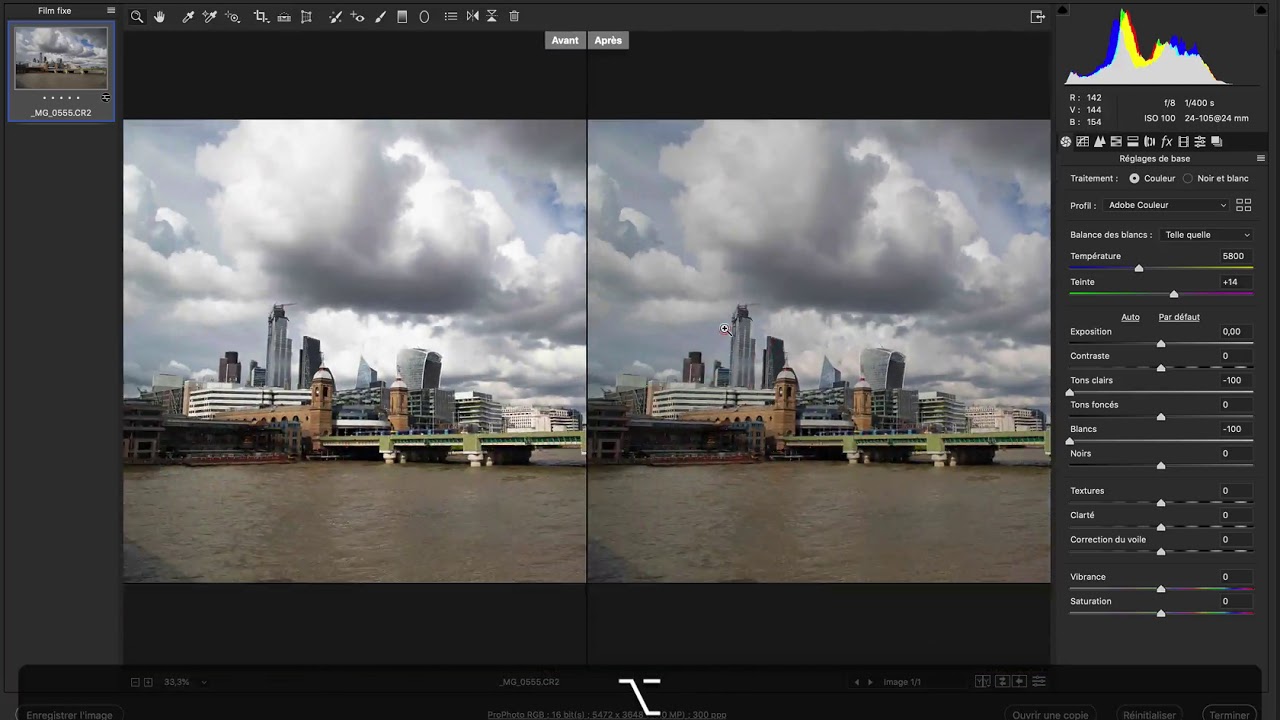Activate the Spot Removal tool
1280x720 pixels.
click(335, 17)
